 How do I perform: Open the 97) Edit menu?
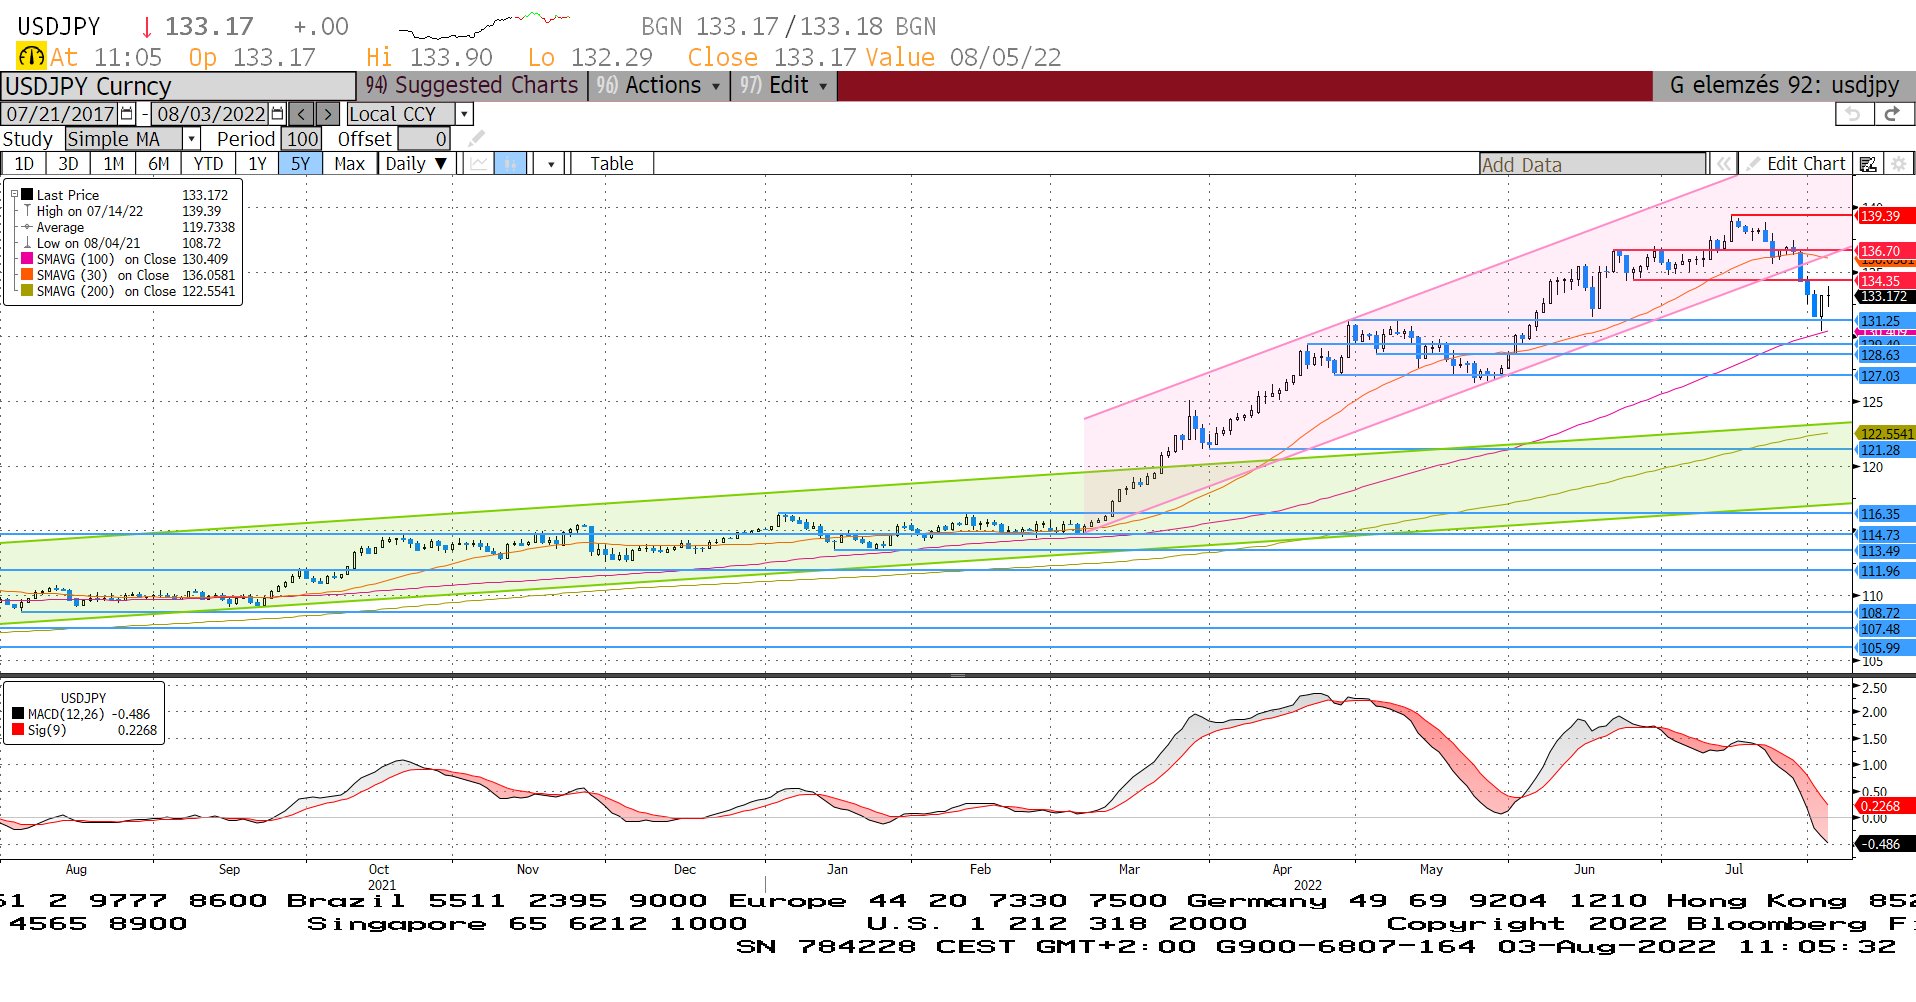point(783,86)
